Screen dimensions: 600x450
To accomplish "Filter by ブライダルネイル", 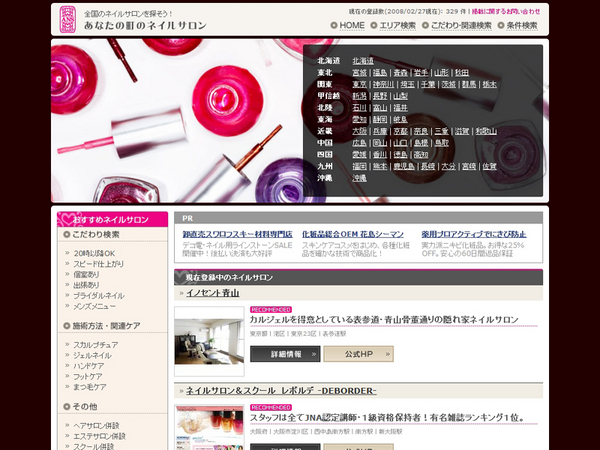I will click(99, 296).
